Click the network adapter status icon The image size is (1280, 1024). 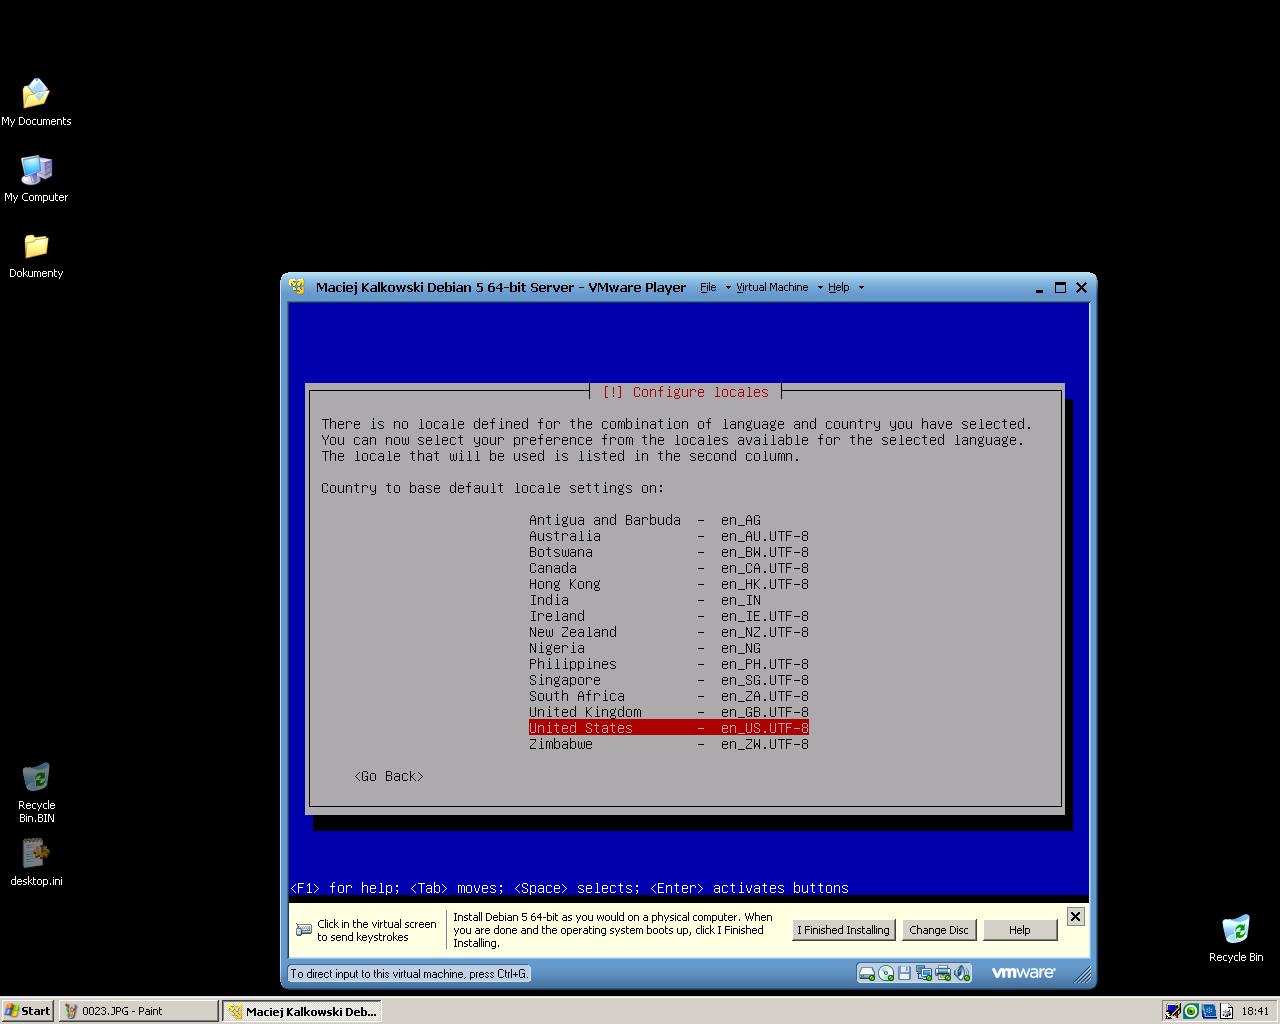pos(924,973)
